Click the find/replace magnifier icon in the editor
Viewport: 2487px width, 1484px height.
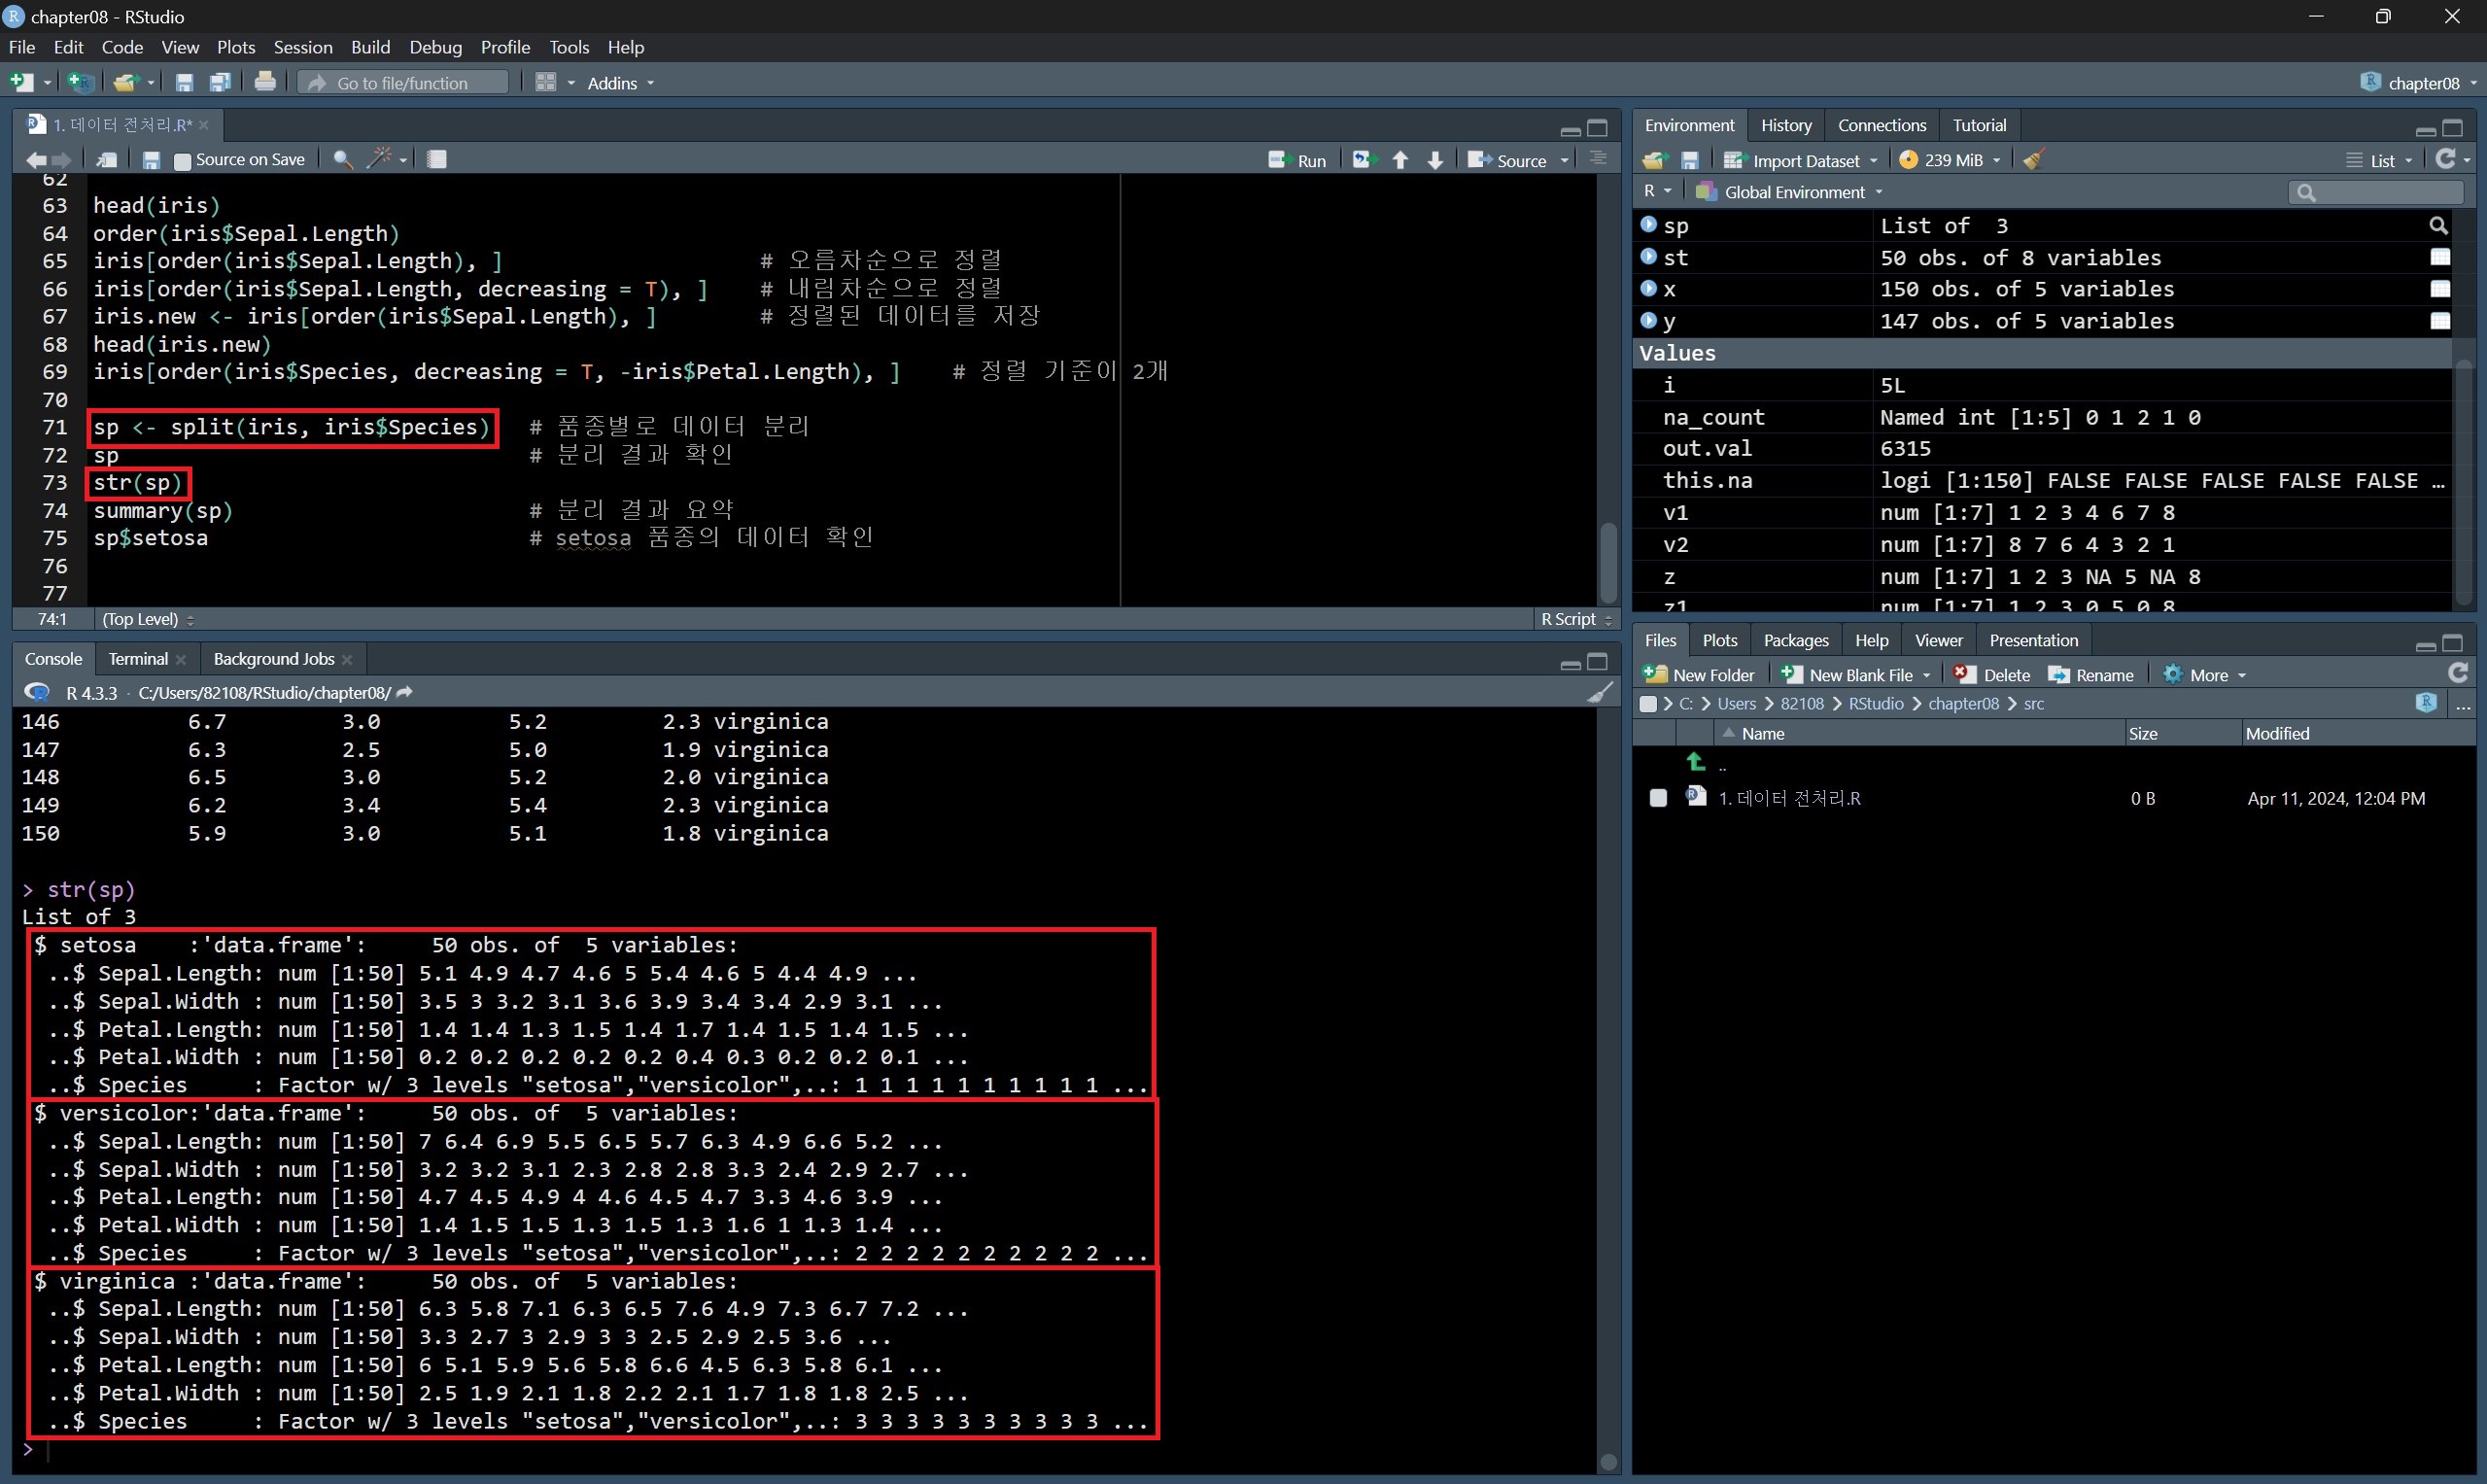(x=342, y=159)
